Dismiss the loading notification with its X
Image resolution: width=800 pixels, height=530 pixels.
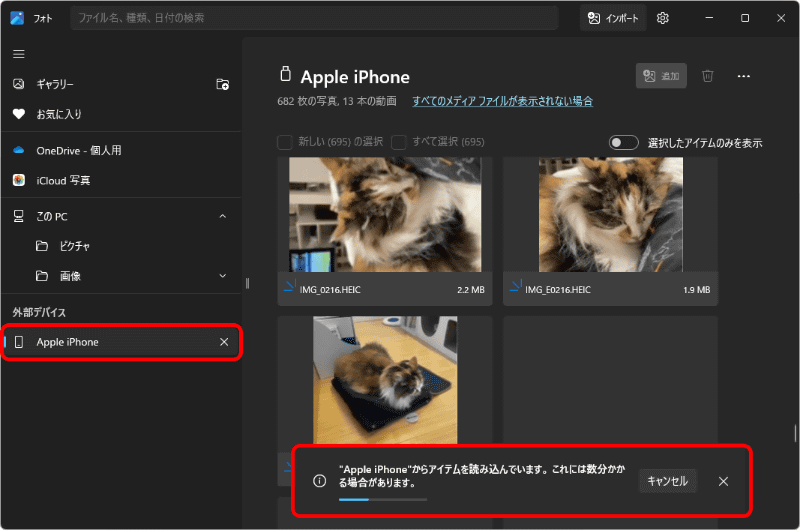tap(723, 481)
